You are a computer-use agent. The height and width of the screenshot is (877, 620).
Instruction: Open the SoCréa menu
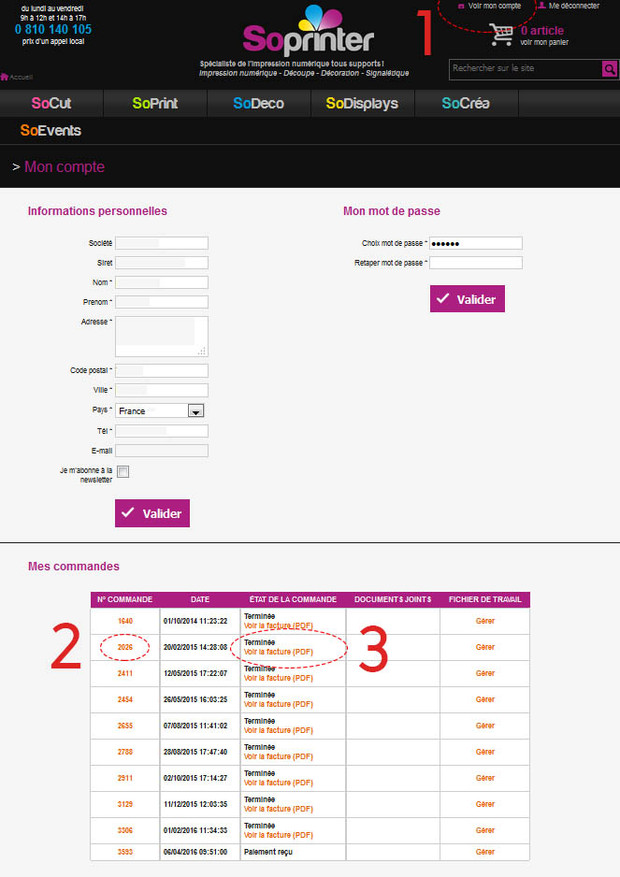click(466, 103)
